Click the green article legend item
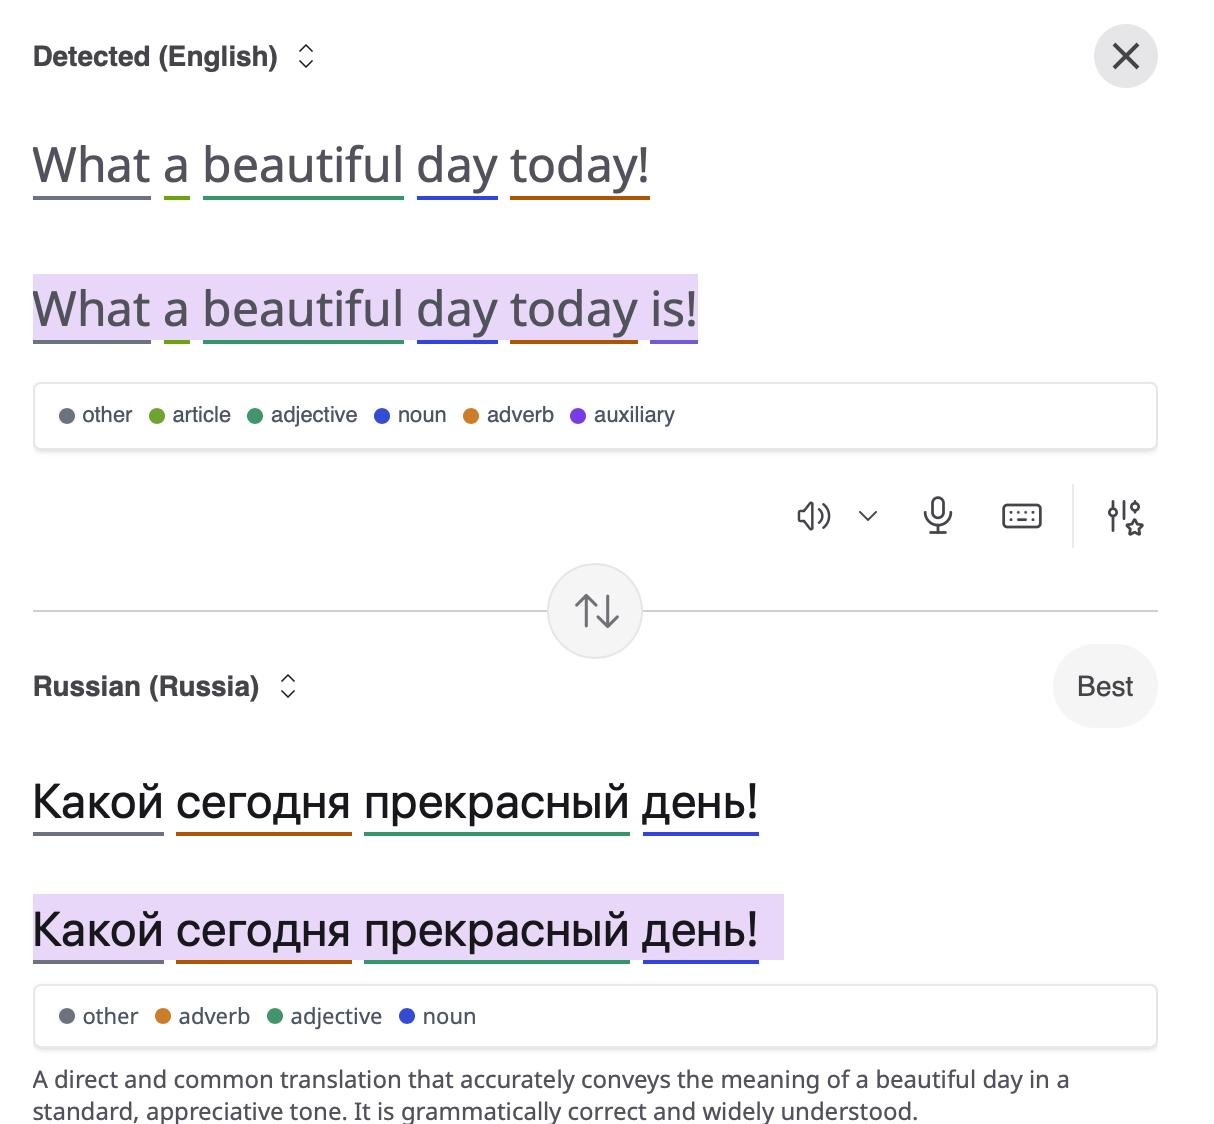 coord(190,415)
